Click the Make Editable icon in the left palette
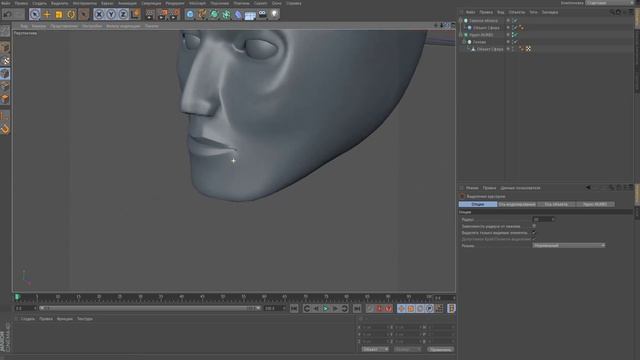Screen dimensions: 640x360 5,31
